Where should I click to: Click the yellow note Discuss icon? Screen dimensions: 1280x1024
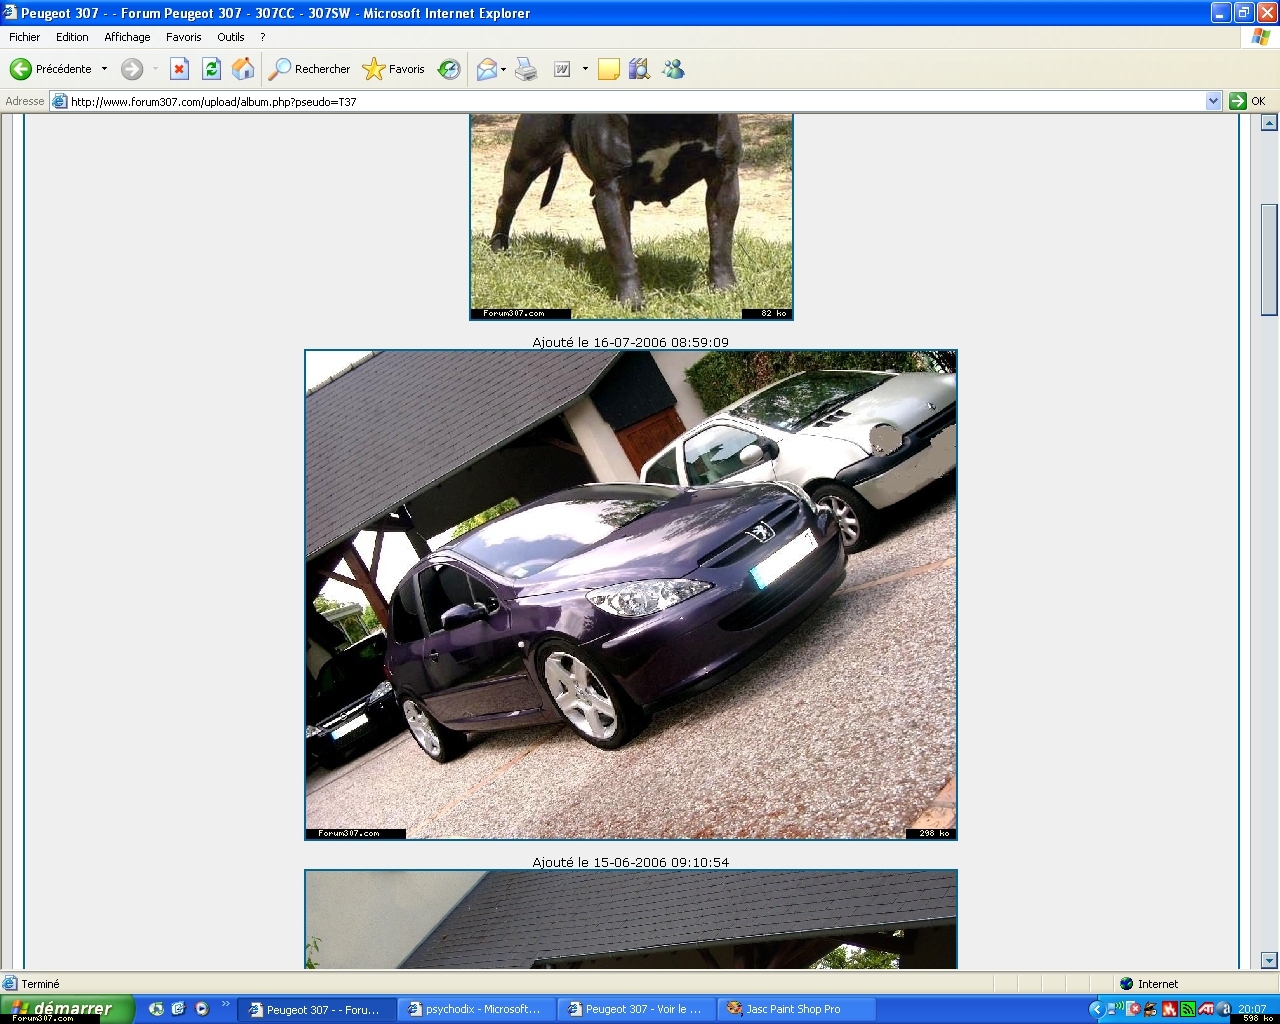click(608, 69)
